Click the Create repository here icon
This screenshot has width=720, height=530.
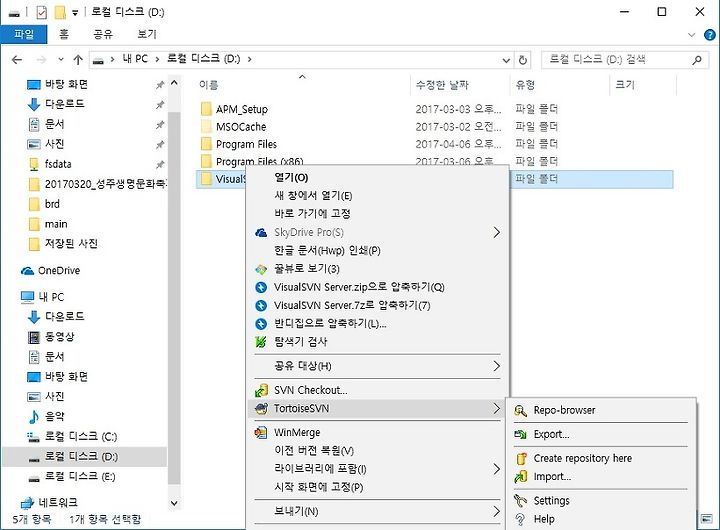point(521,458)
